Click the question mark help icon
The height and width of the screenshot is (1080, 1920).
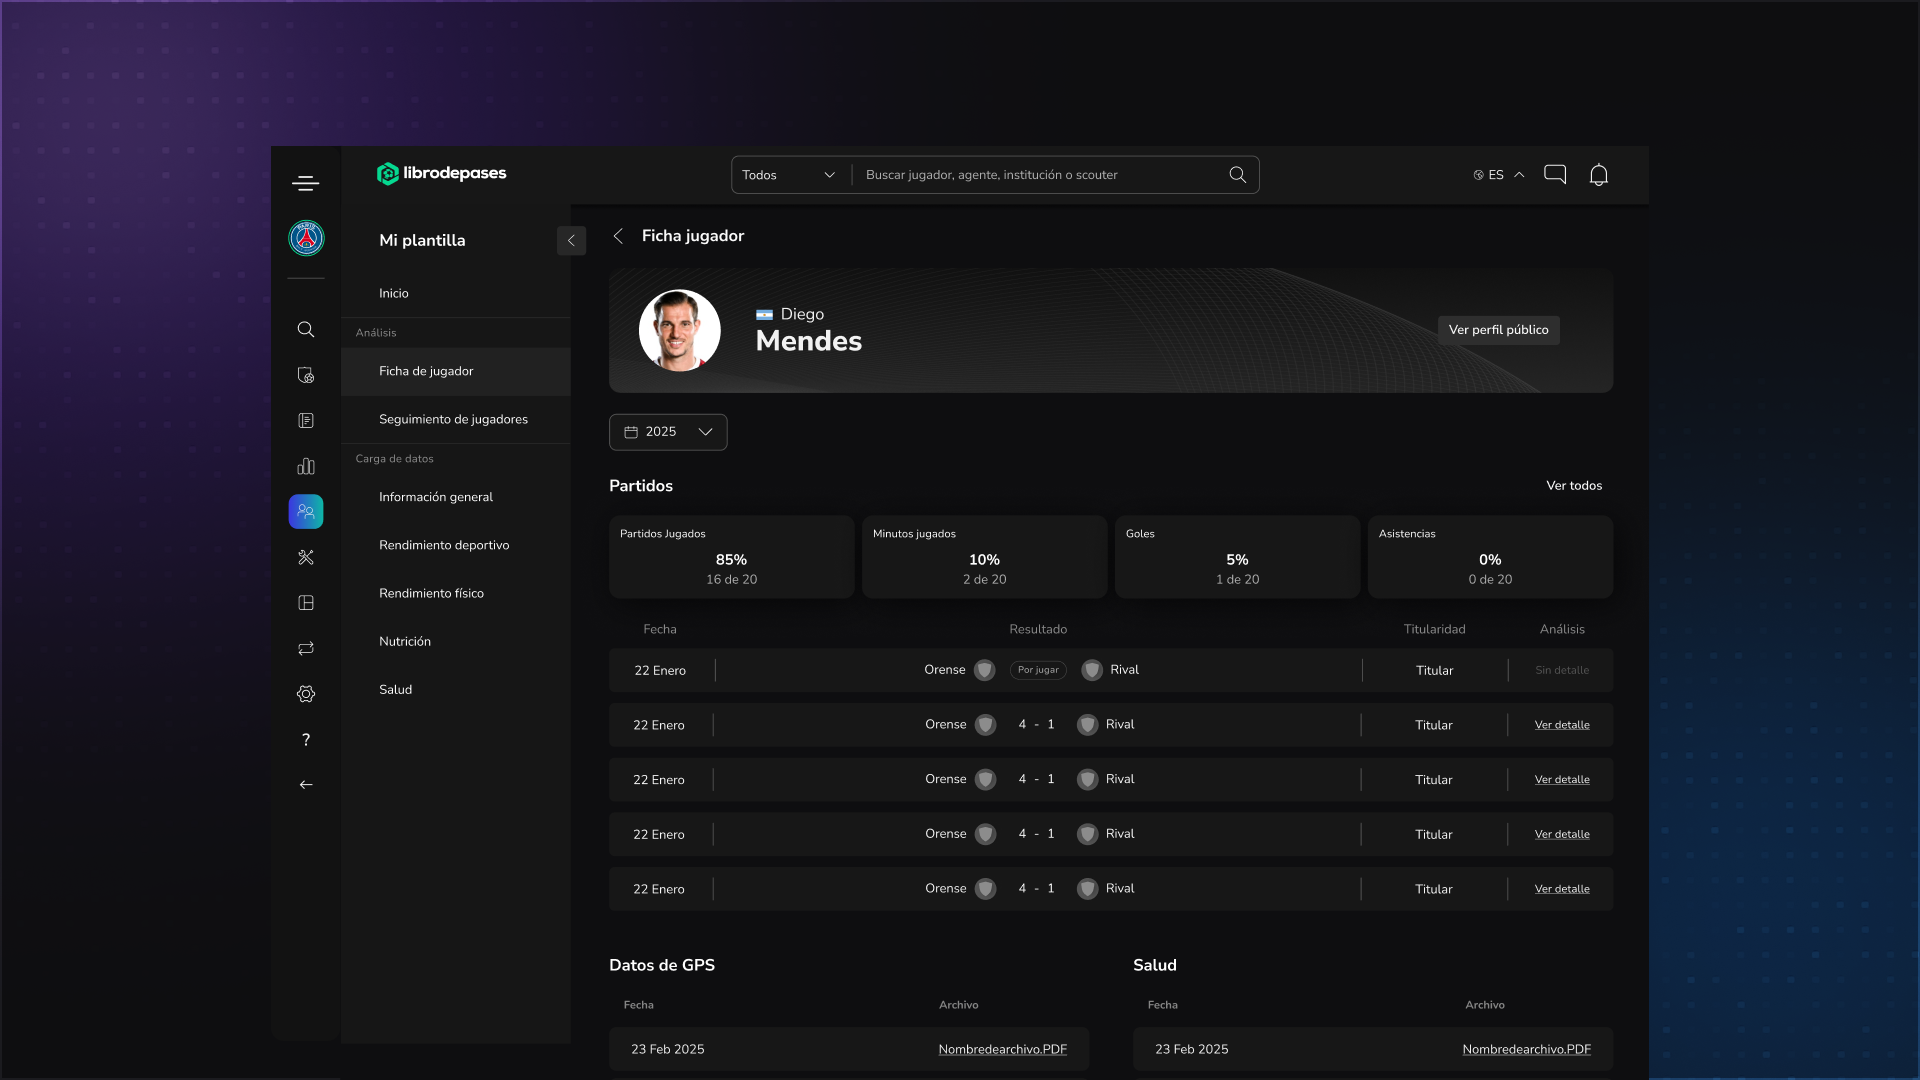(306, 740)
